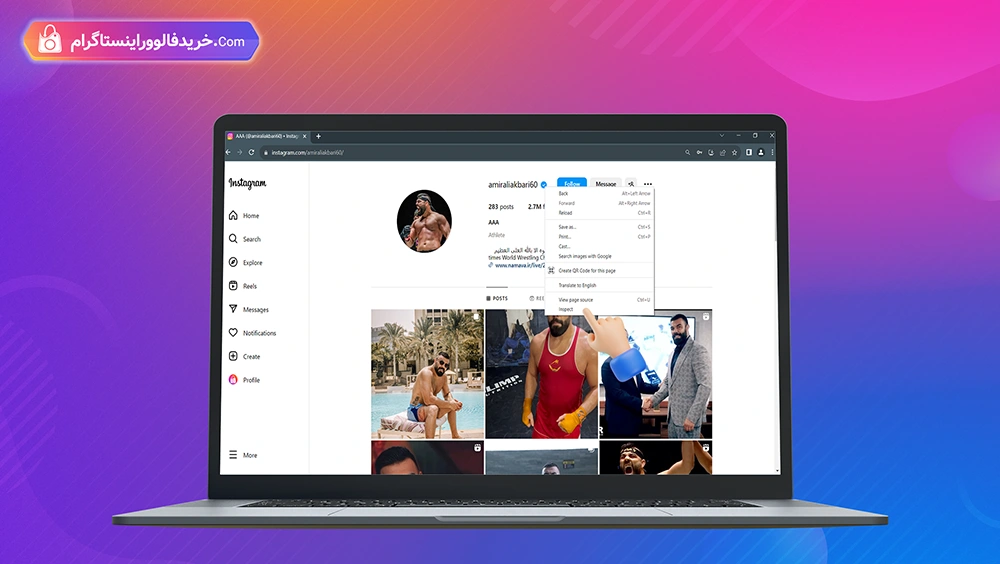1000x564 pixels.
Task: Open a new browser tab with plus
Action: click(x=318, y=136)
